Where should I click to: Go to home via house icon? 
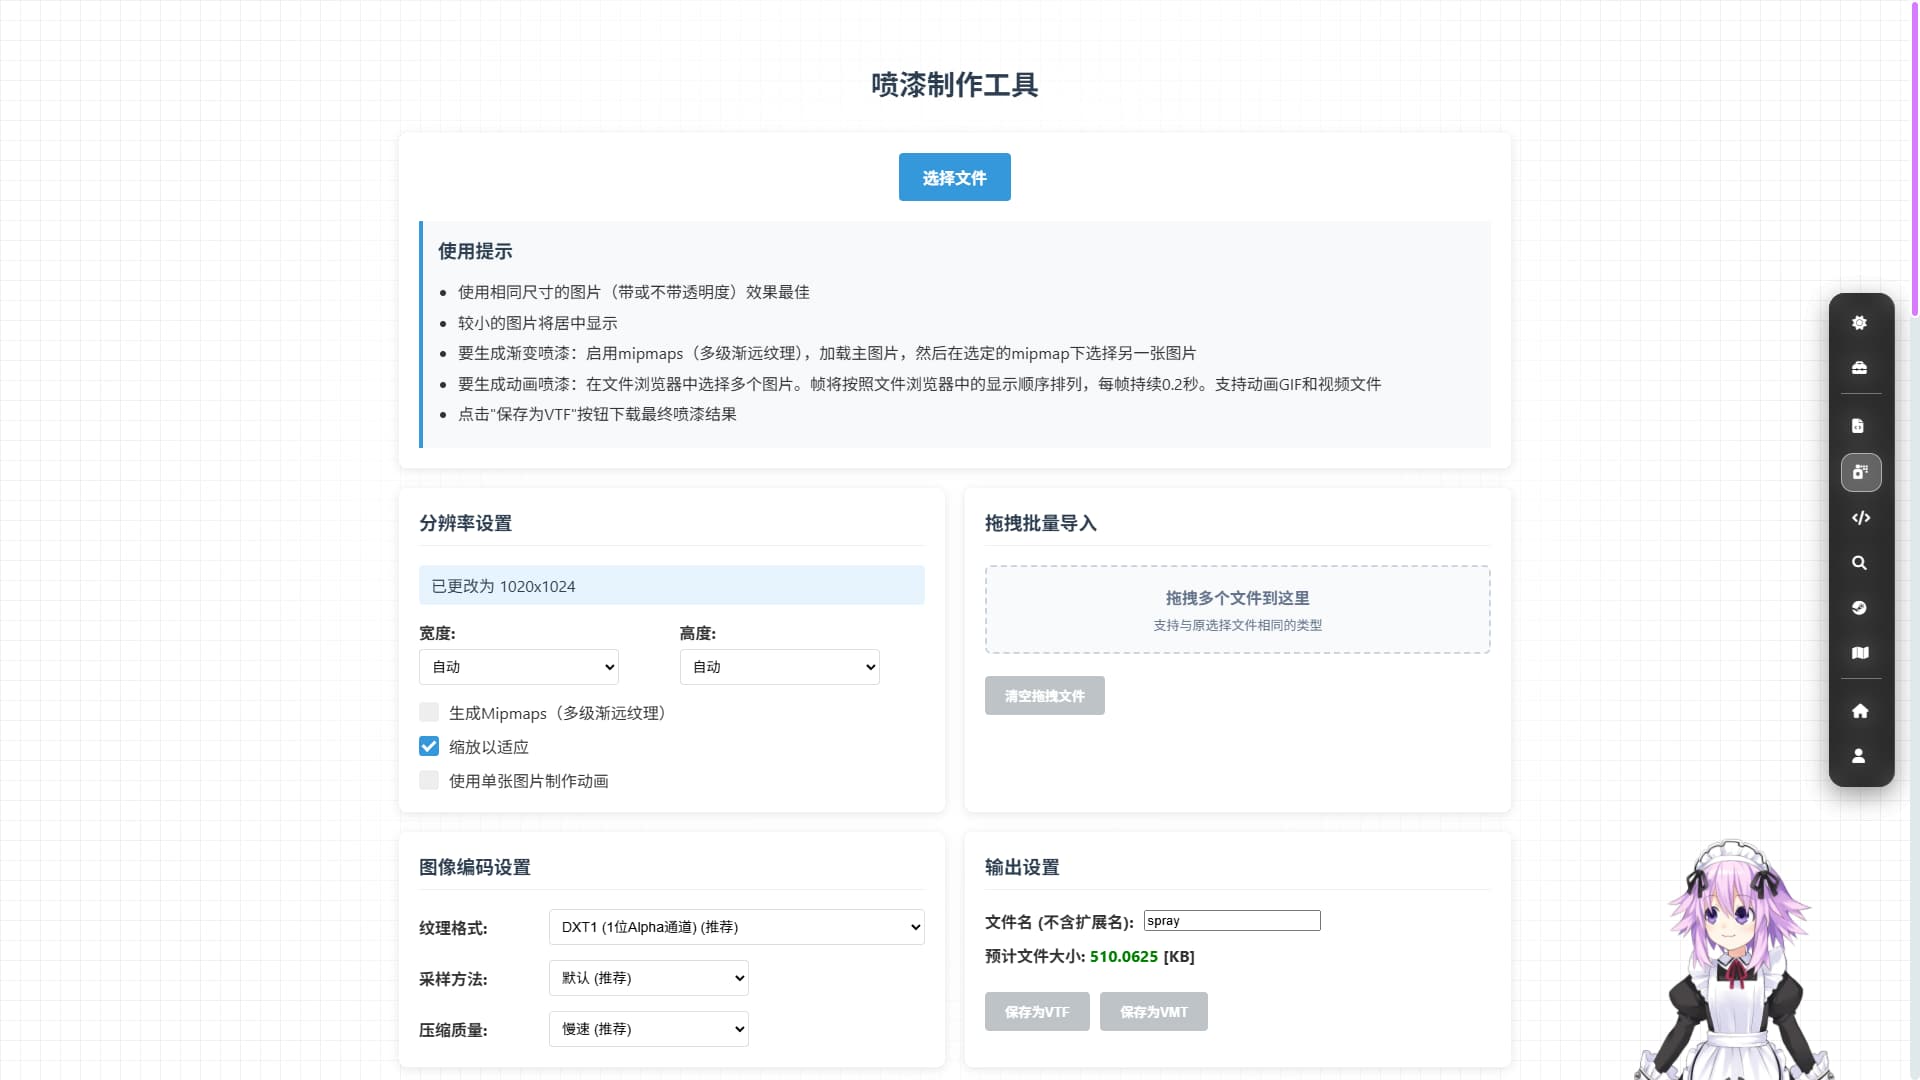[1859, 711]
